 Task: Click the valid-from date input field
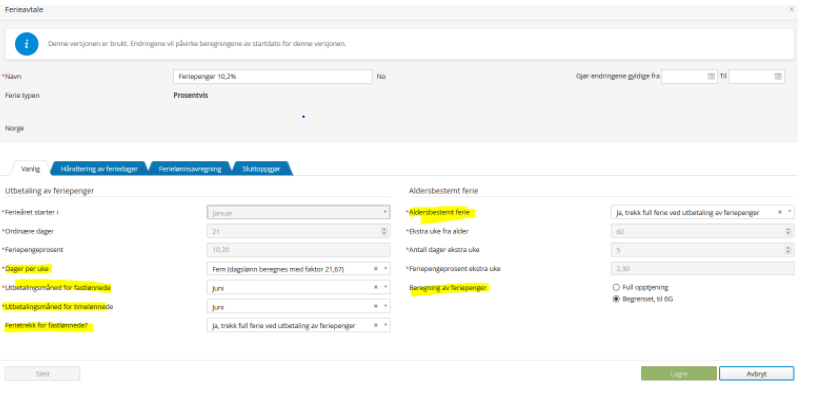pyautogui.click(x=690, y=76)
